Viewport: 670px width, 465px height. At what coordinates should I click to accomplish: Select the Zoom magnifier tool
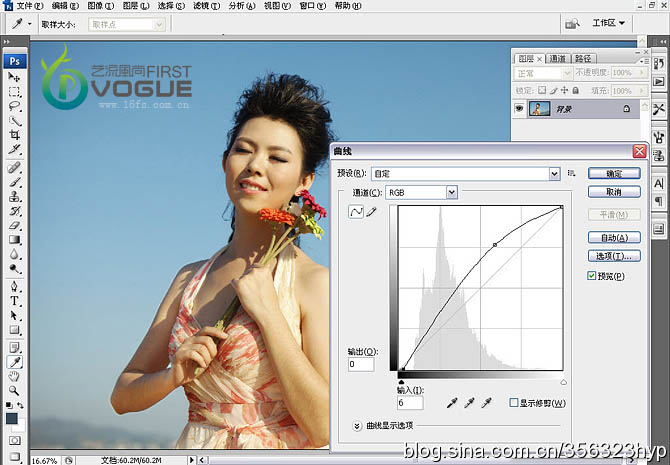[x=14, y=390]
